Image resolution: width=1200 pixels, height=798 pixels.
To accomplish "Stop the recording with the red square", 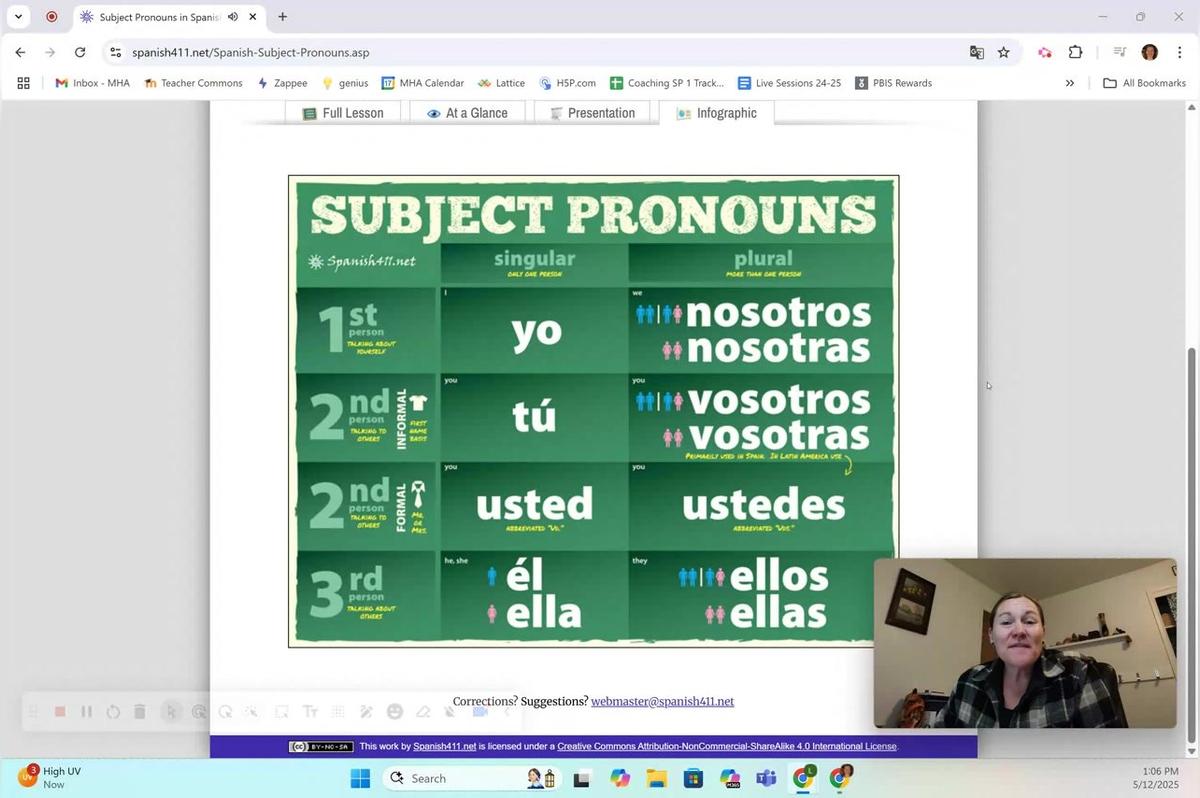I will [x=60, y=711].
